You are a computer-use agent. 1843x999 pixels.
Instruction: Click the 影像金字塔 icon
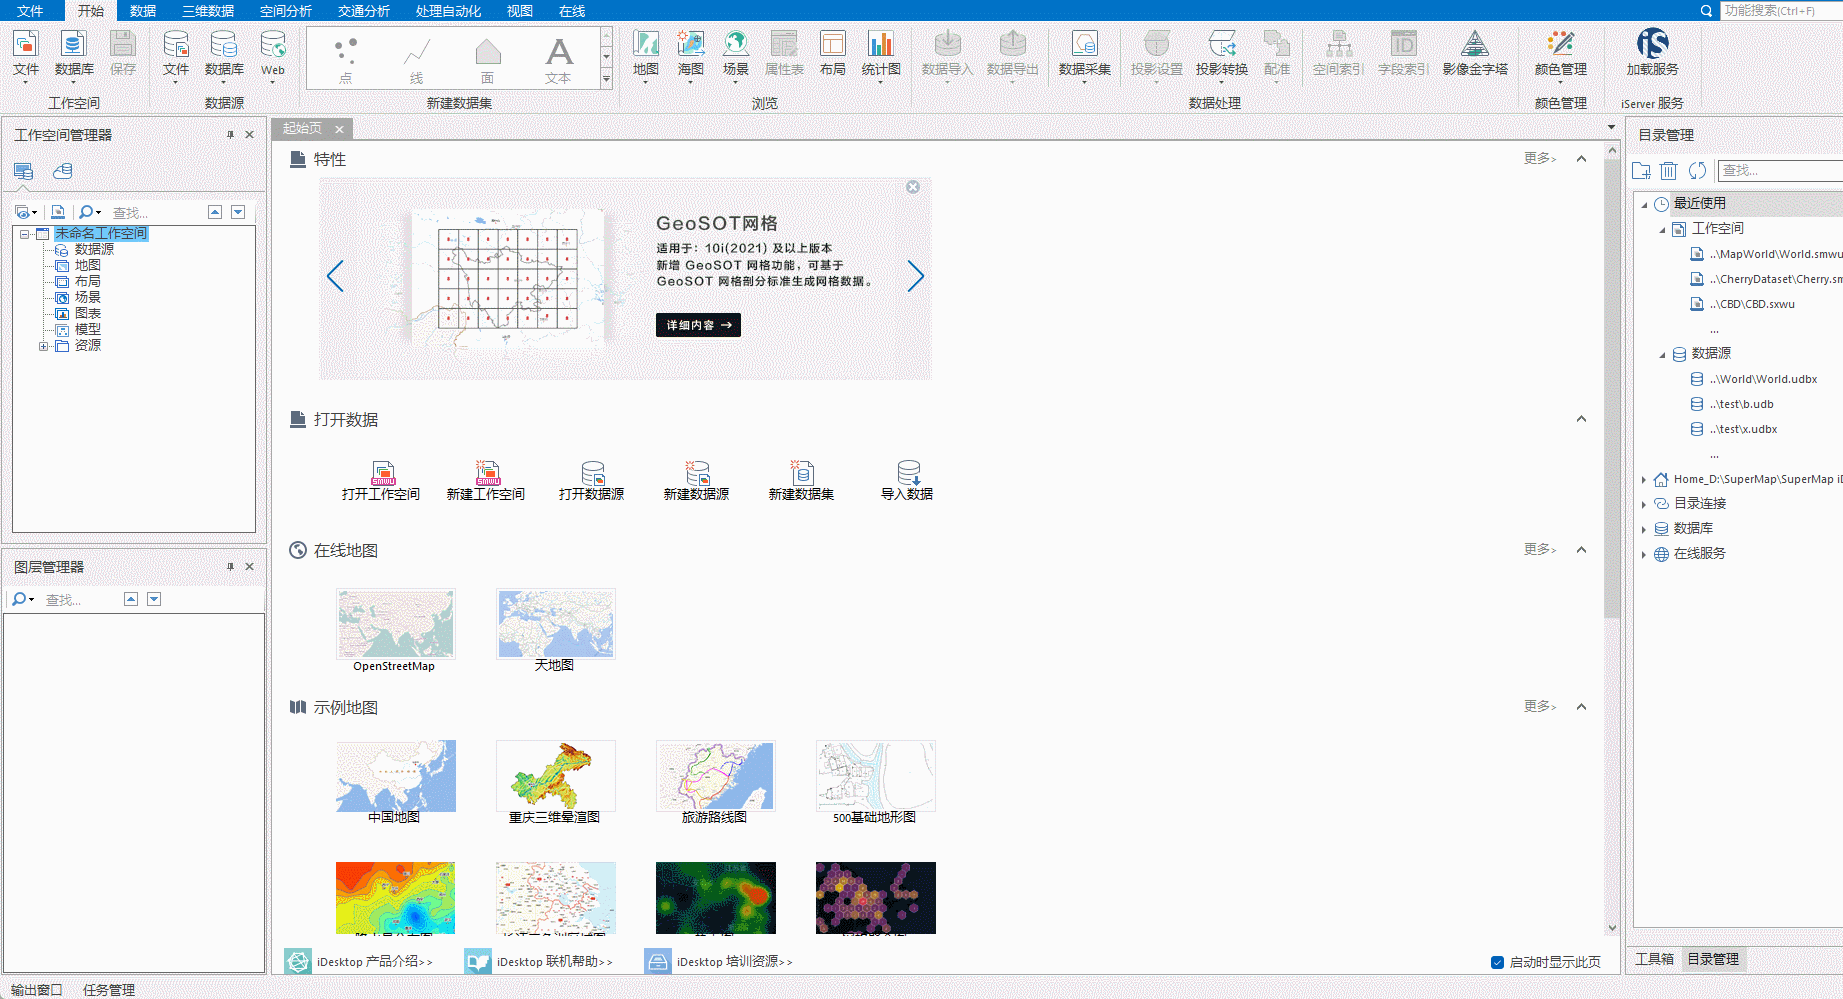point(1475,45)
